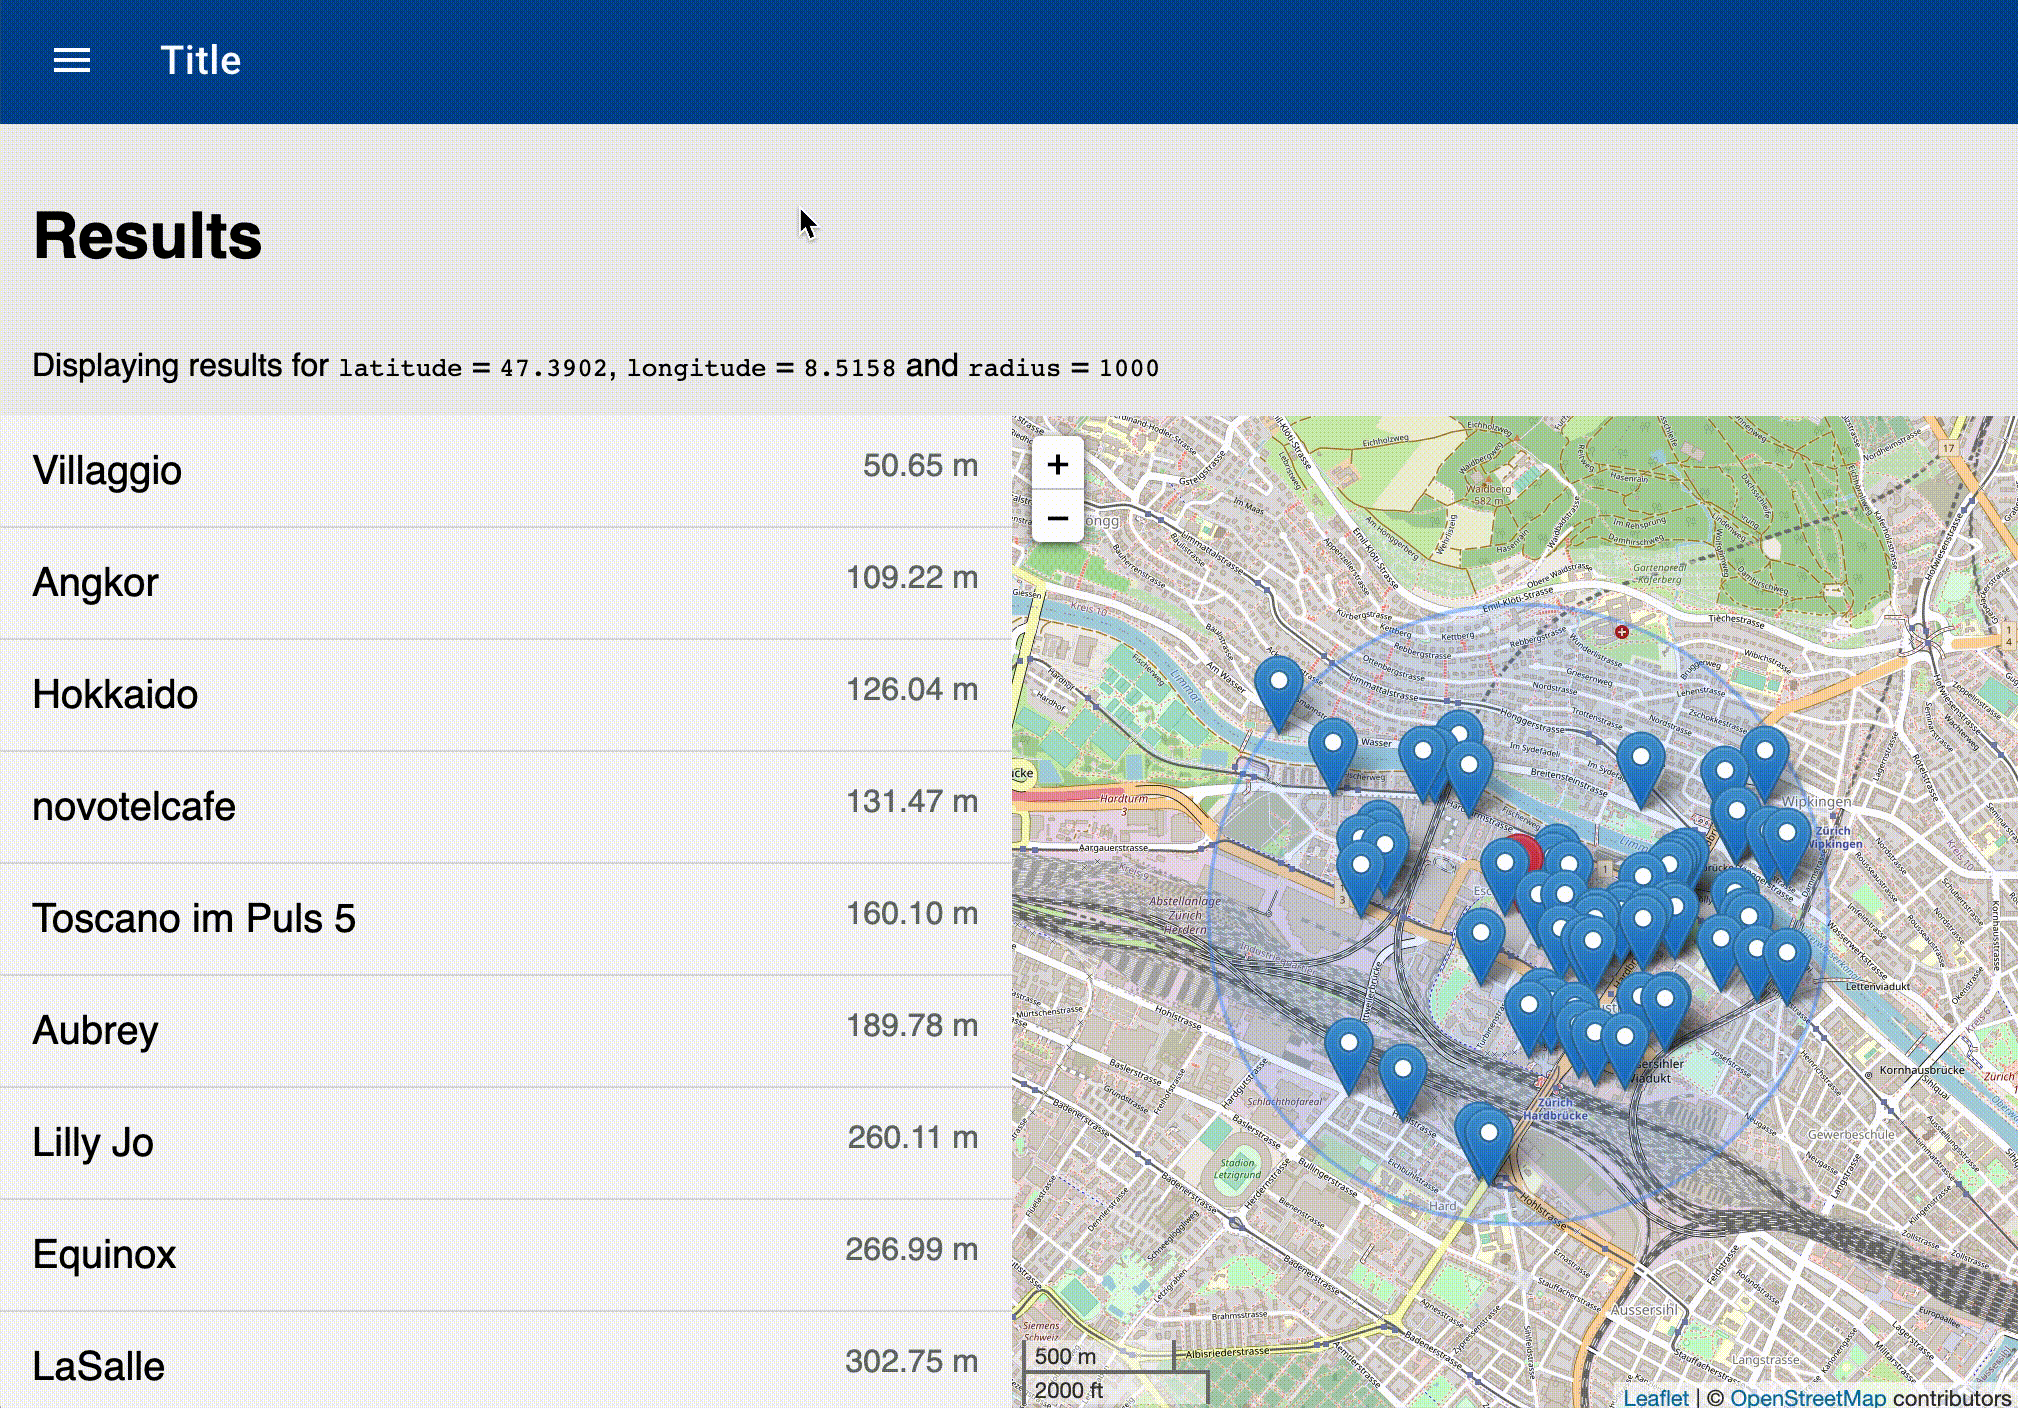Click the 500 m map scale bar
The width and height of the screenshot is (2018, 1408).
click(1097, 1356)
